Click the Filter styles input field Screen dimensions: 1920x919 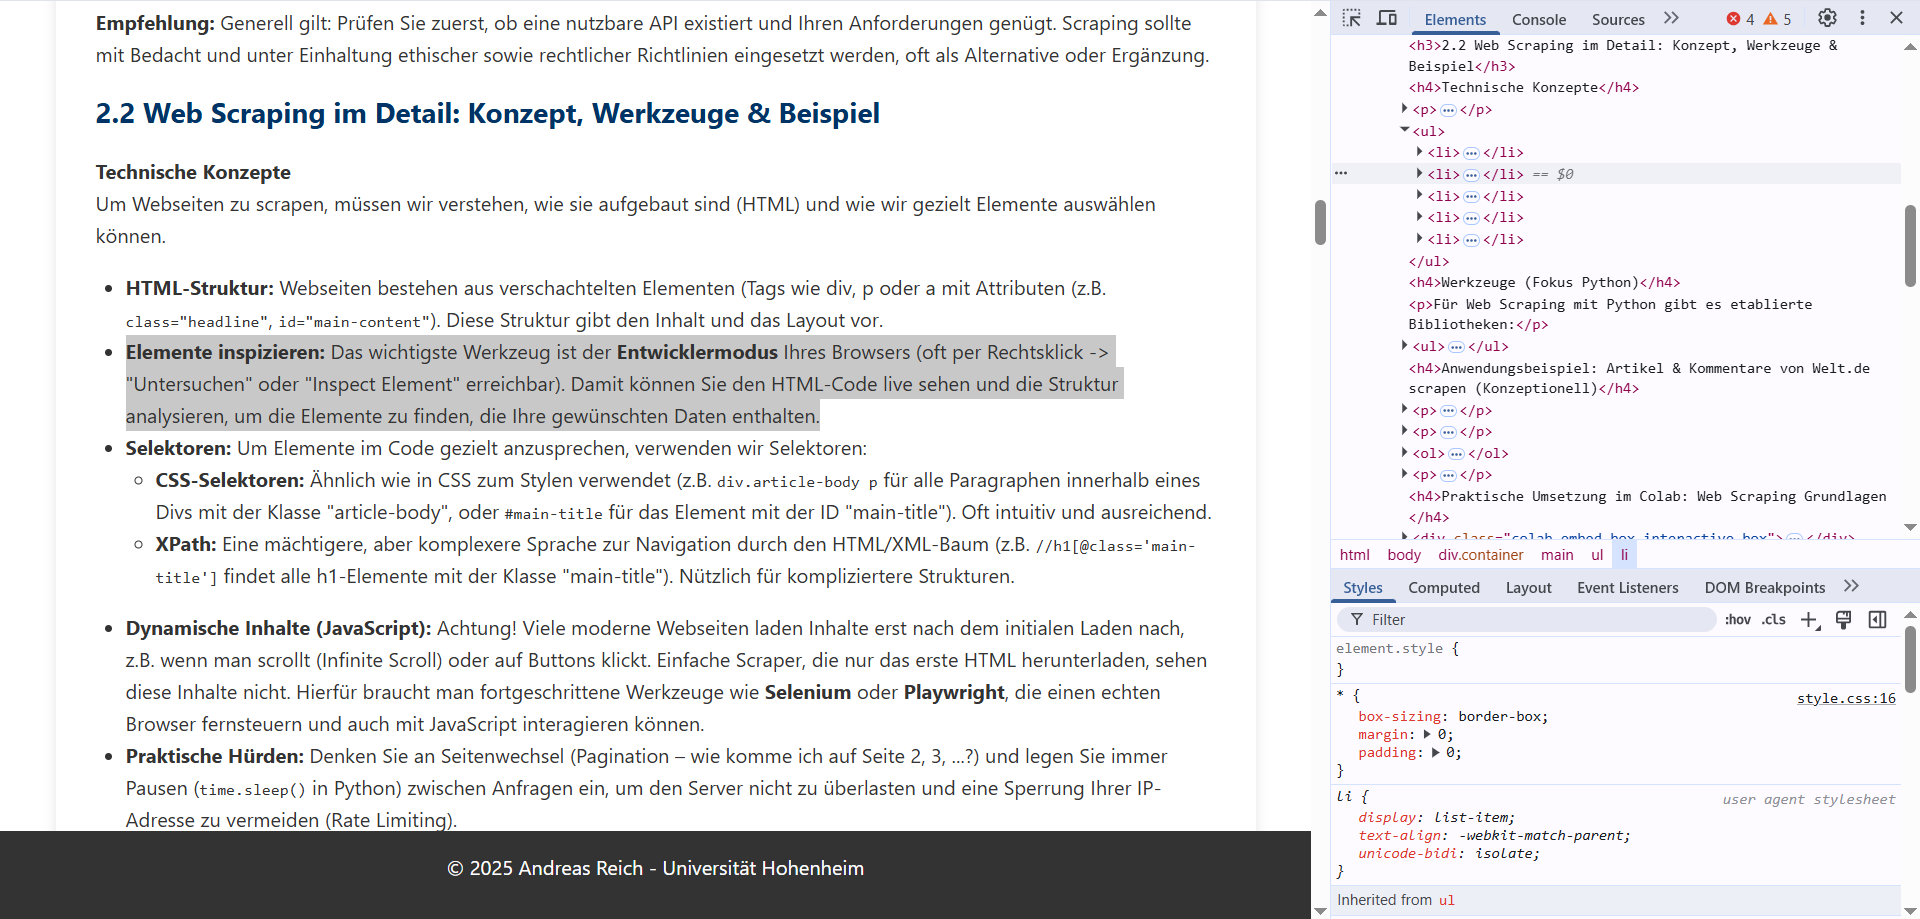(1527, 620)
